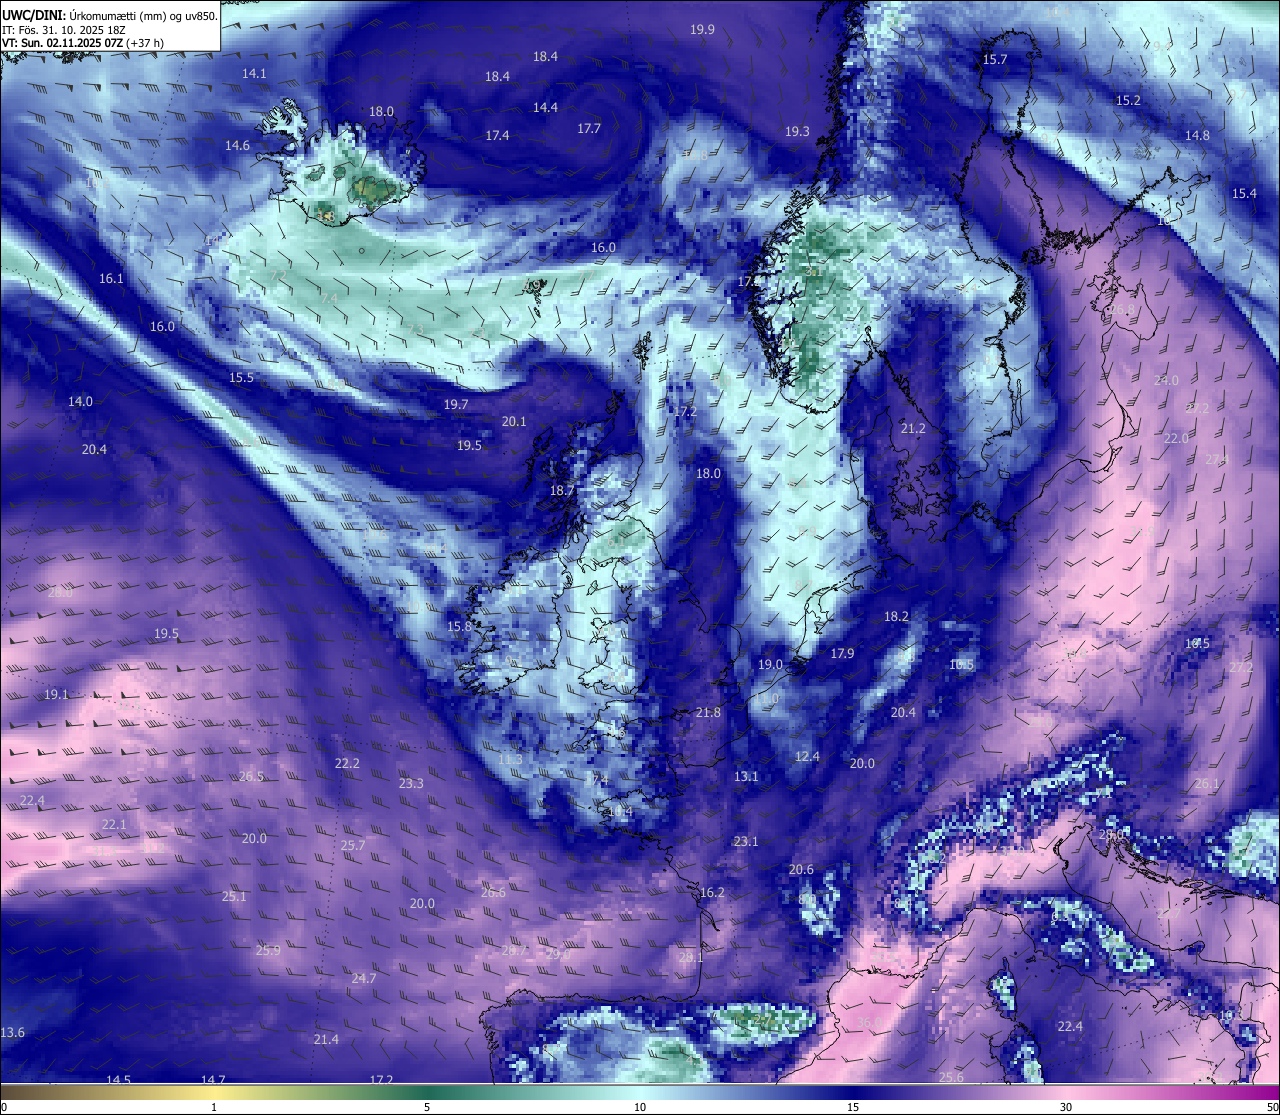The image size is (1280, 1115).
Task: Click the 16.2 value on the map
Action: [x=712, y=893]
